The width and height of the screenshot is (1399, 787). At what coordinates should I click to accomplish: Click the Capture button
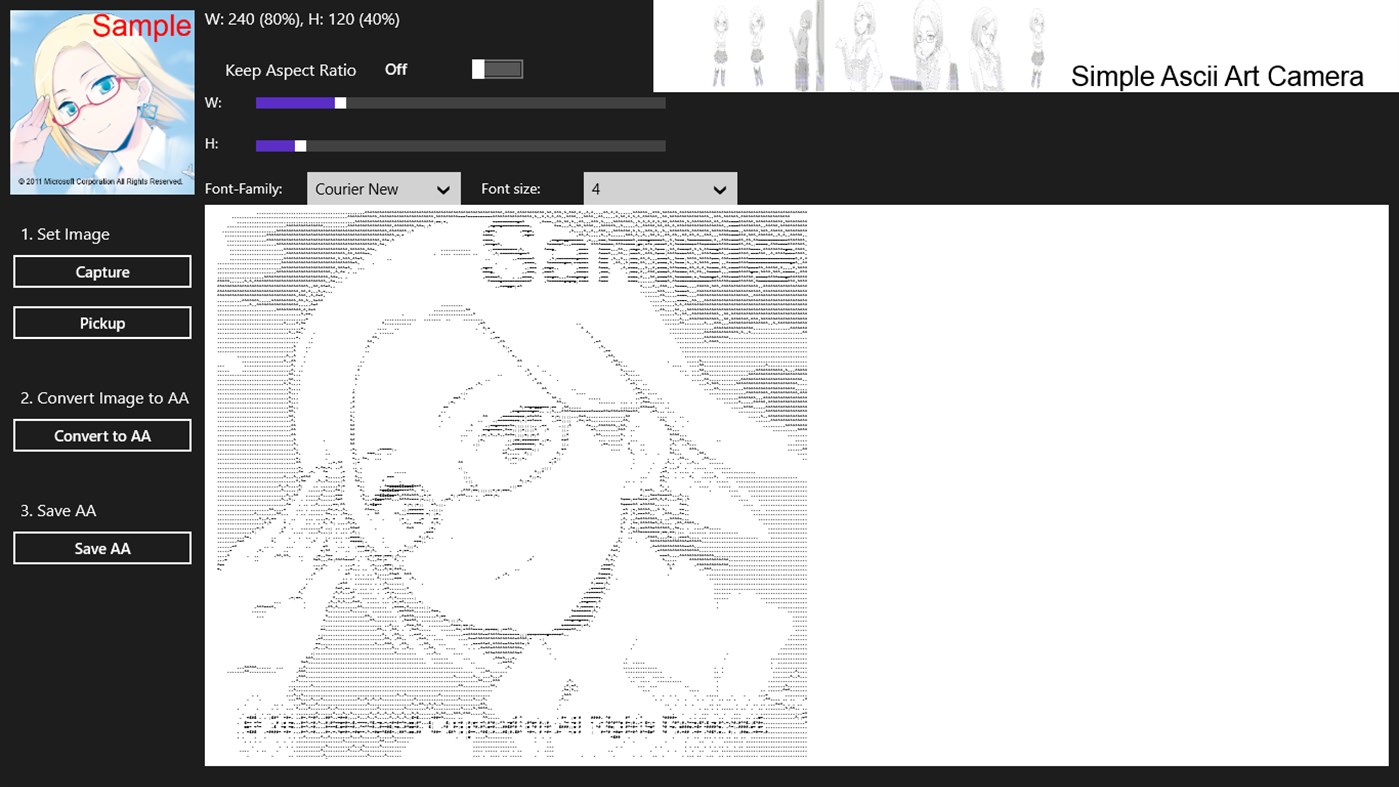[x=101, y=271]
